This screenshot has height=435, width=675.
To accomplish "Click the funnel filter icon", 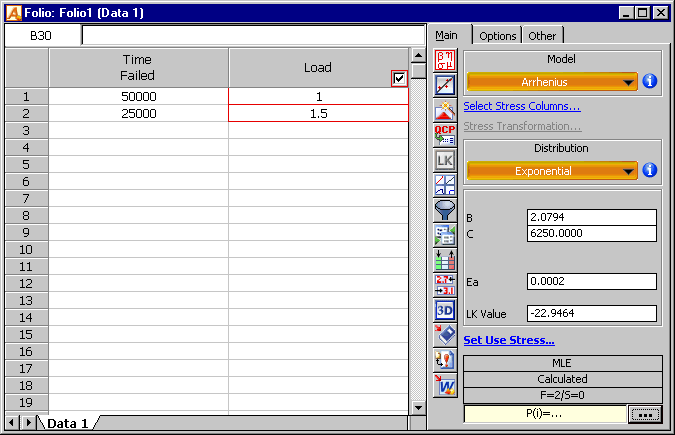I will click(x=445, y=210).
